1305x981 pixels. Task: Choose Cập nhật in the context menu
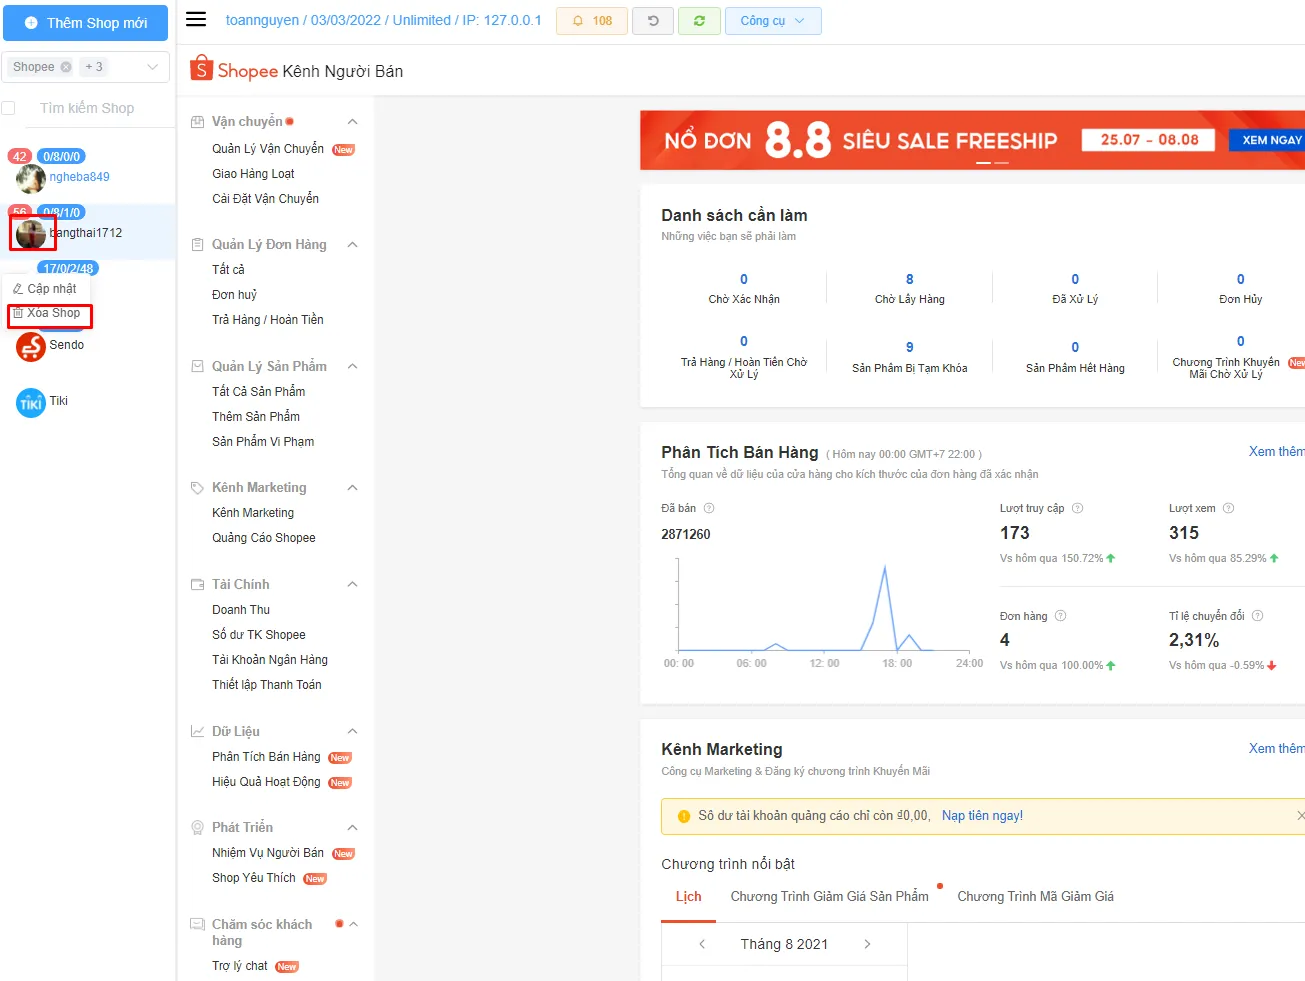pyautogui.click(x=46, y=288)
